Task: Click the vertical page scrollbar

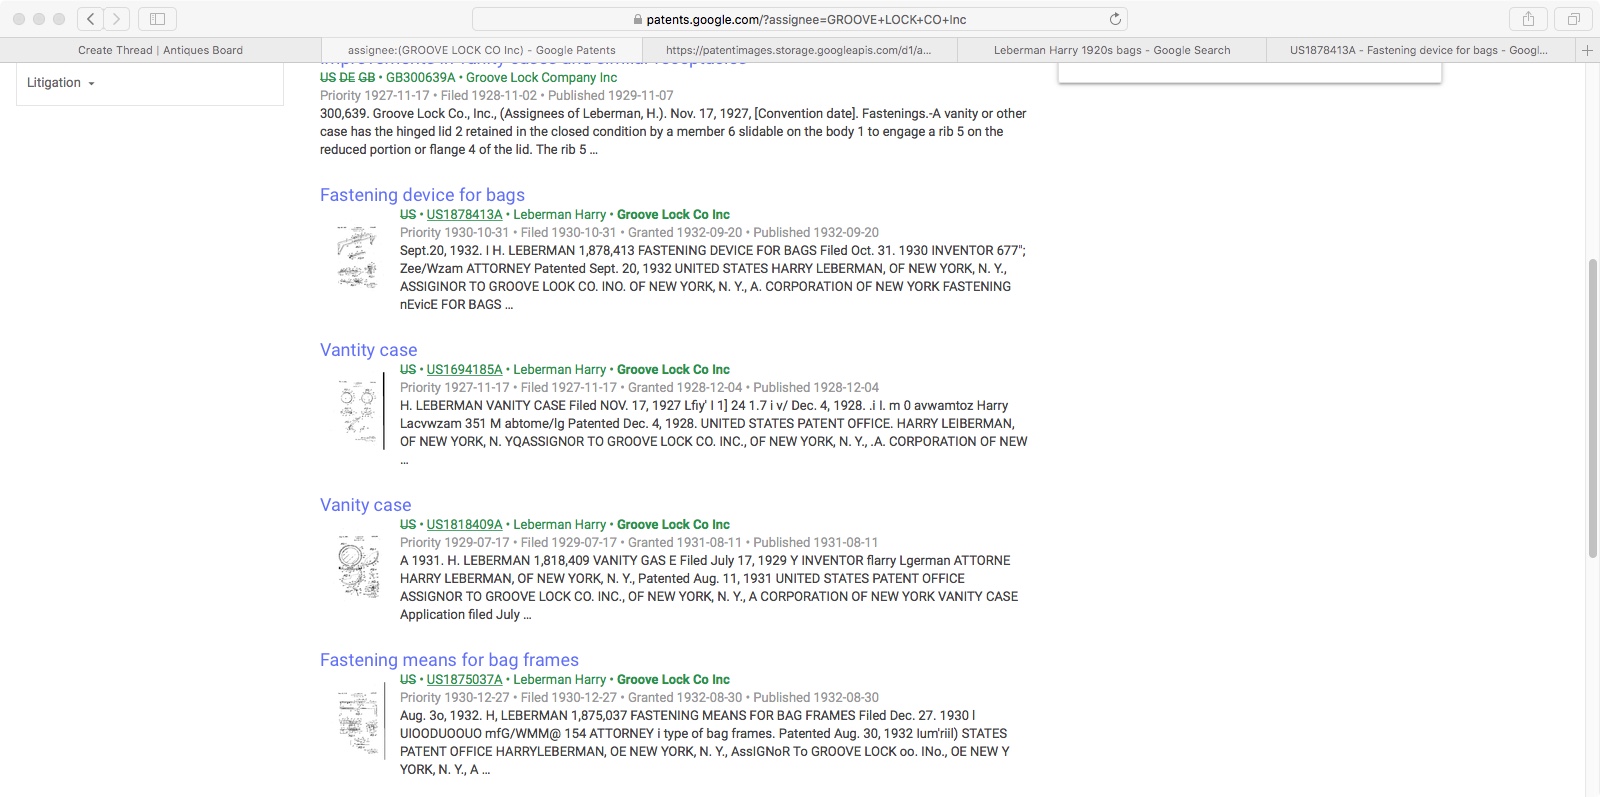Action: click(x=1592, y=408)
